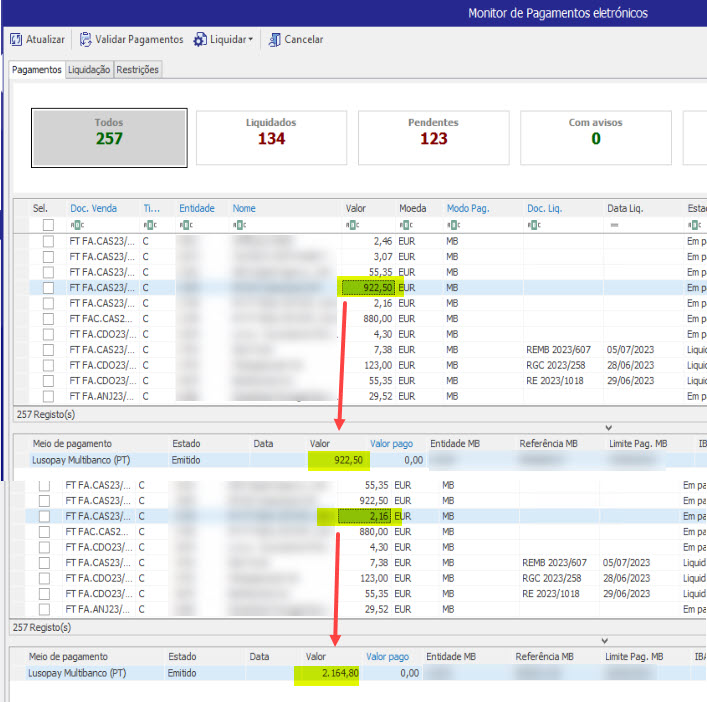Image resolution: width=707 pixels, height=702 pixels.
Task: Open the Restrições tab
Action: tap(137, 70)
